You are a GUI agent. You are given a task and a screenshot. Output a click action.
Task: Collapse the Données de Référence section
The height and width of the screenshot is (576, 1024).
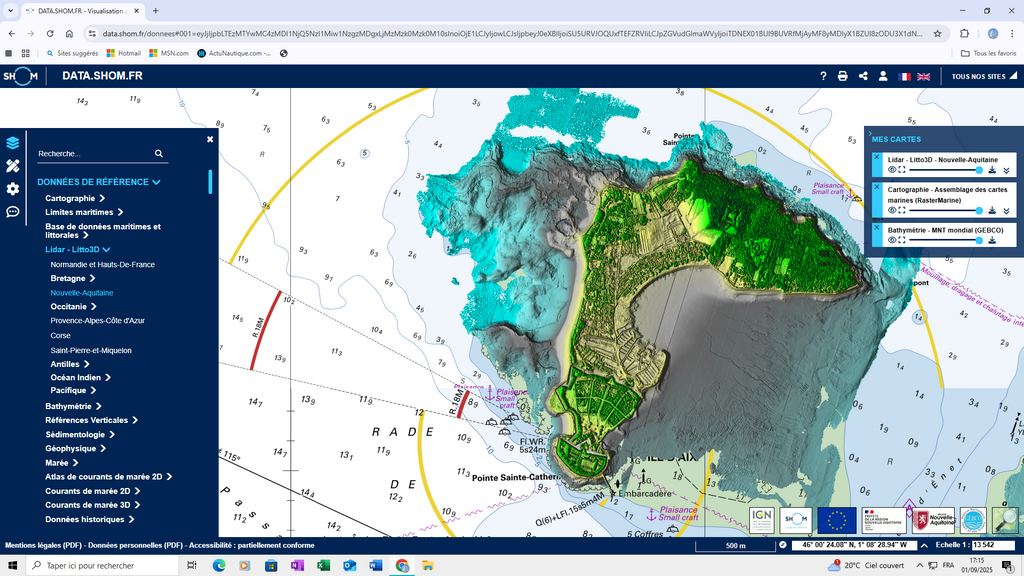(99, 182)
